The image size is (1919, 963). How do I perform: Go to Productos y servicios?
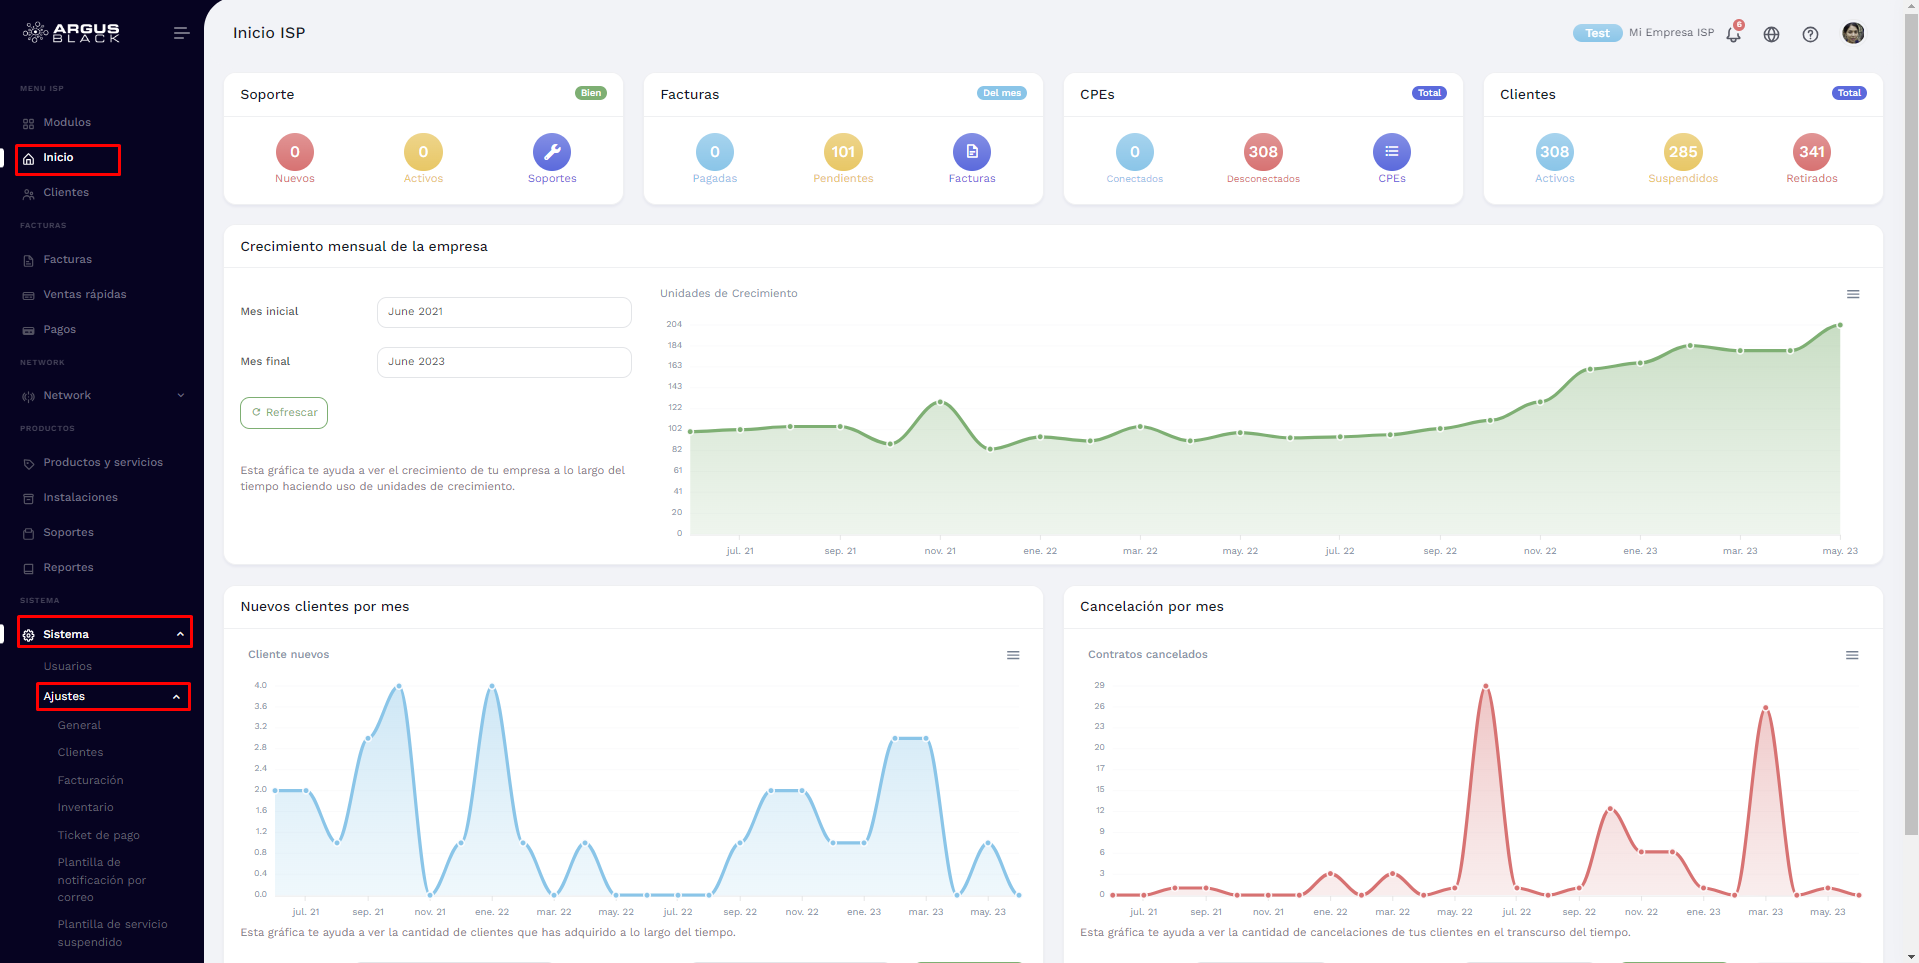[x=102, y=463]
